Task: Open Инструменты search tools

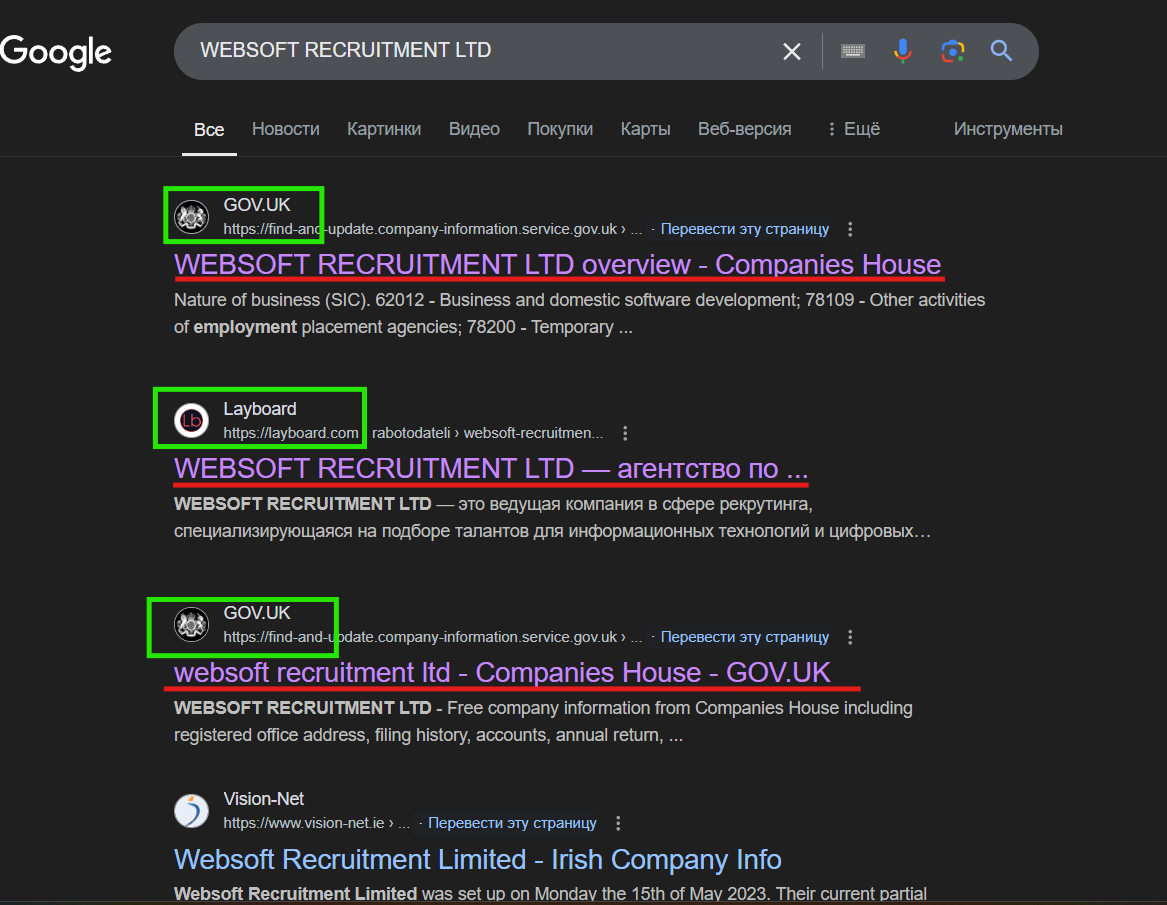Action: 1008,129
